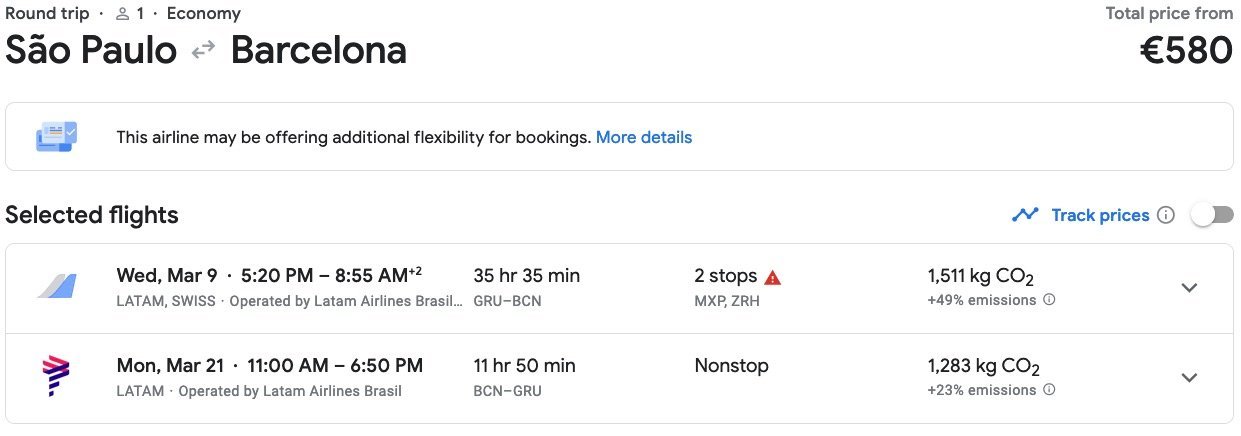Click the São Paulo origin heading
The image size is (1241, 436).
tap(91, 50)
